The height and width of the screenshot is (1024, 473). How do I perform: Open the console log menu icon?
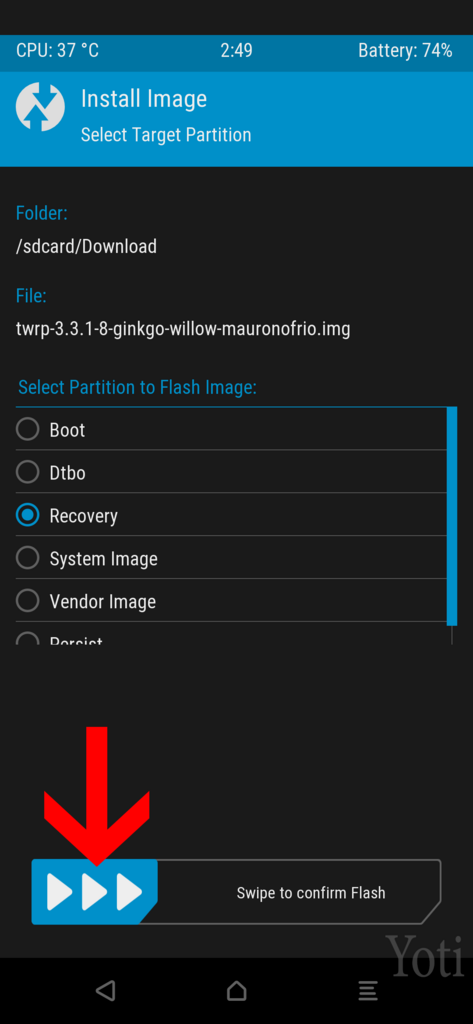(368, 991)
